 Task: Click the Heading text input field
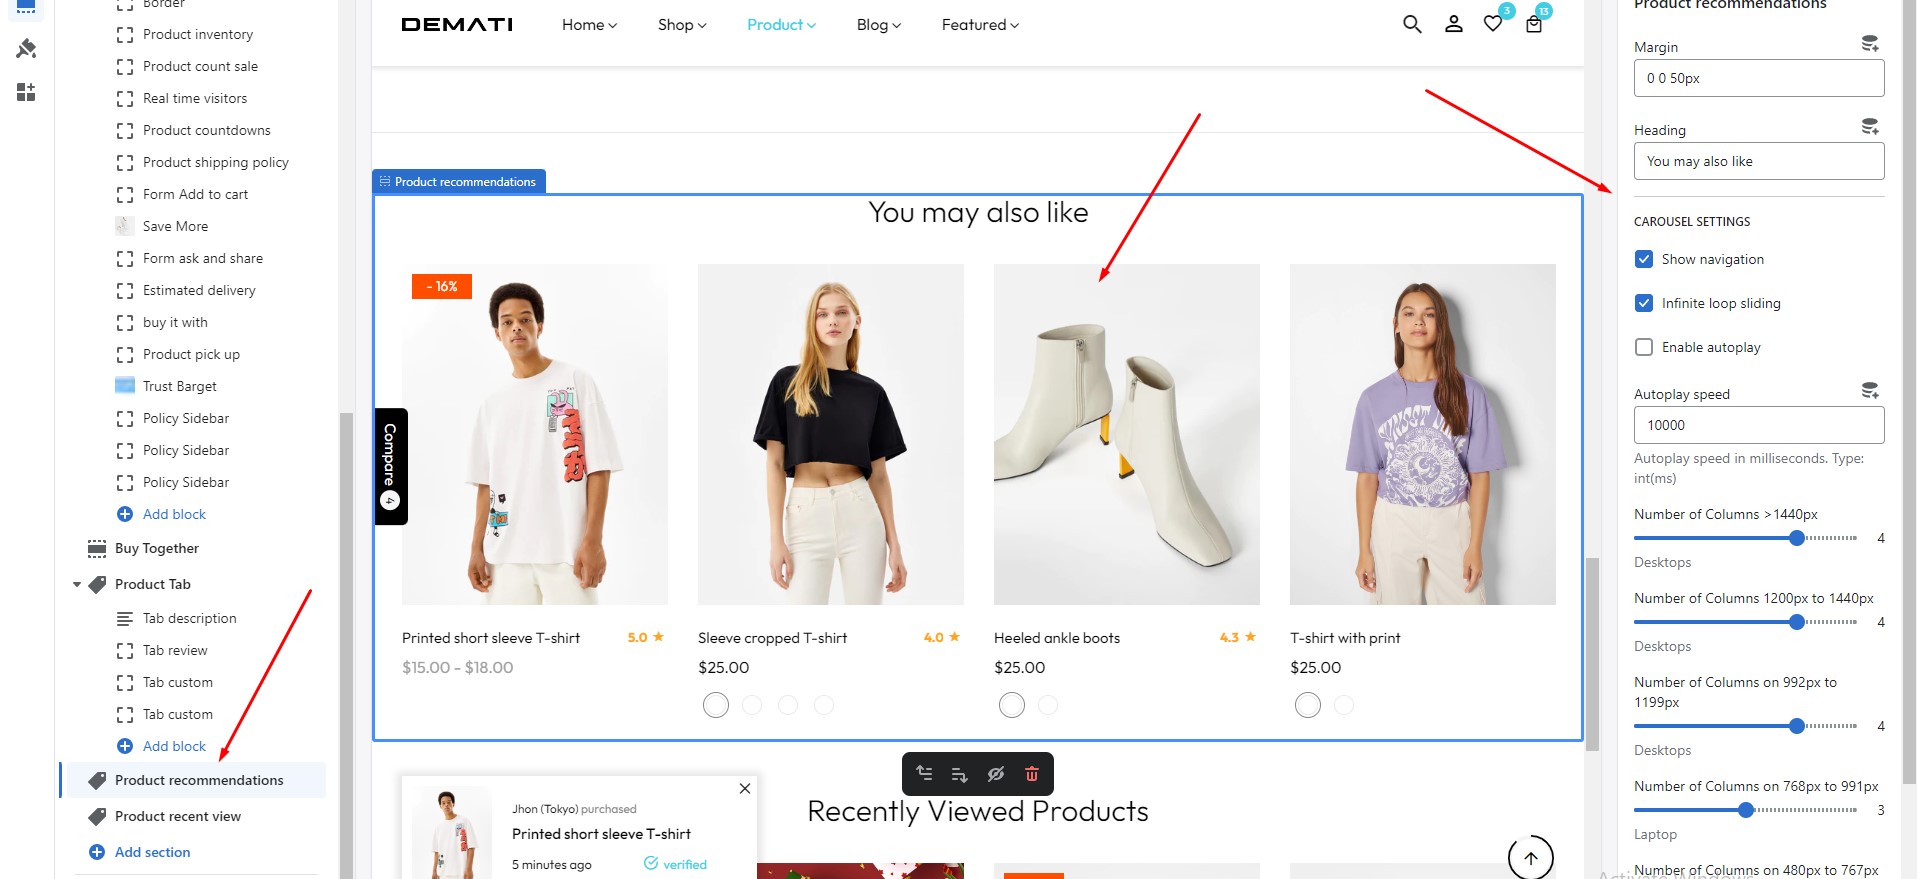(1758, 161)
